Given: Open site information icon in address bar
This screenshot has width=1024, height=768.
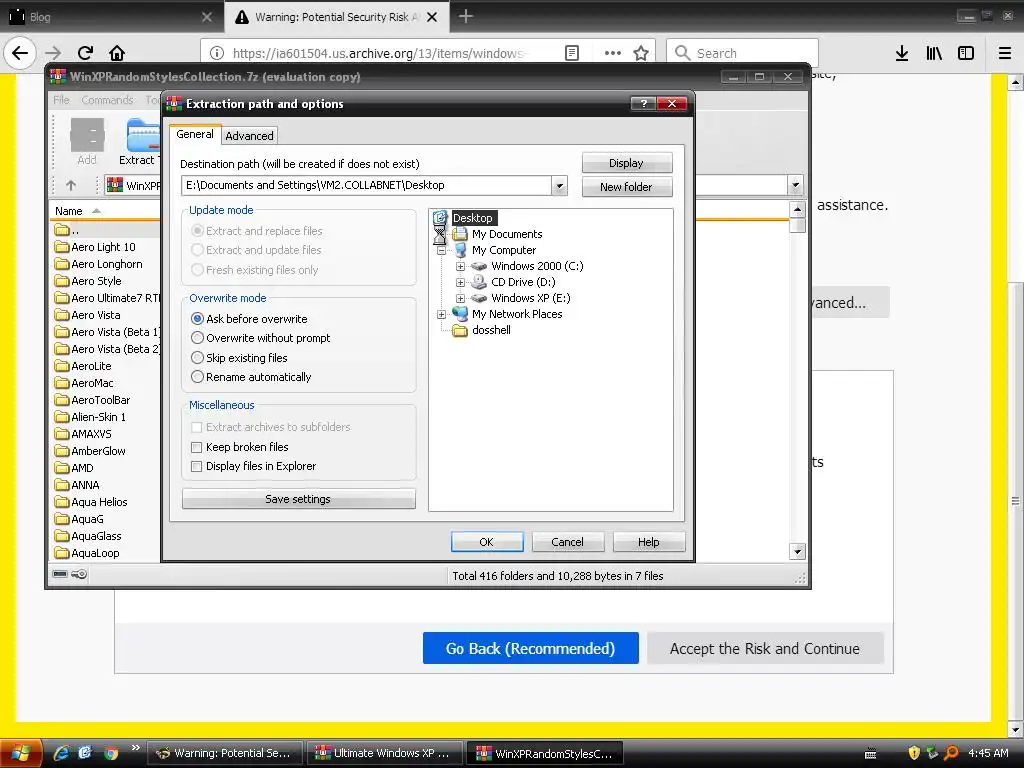Looking at the screenshot, I should tap(216, 53).
